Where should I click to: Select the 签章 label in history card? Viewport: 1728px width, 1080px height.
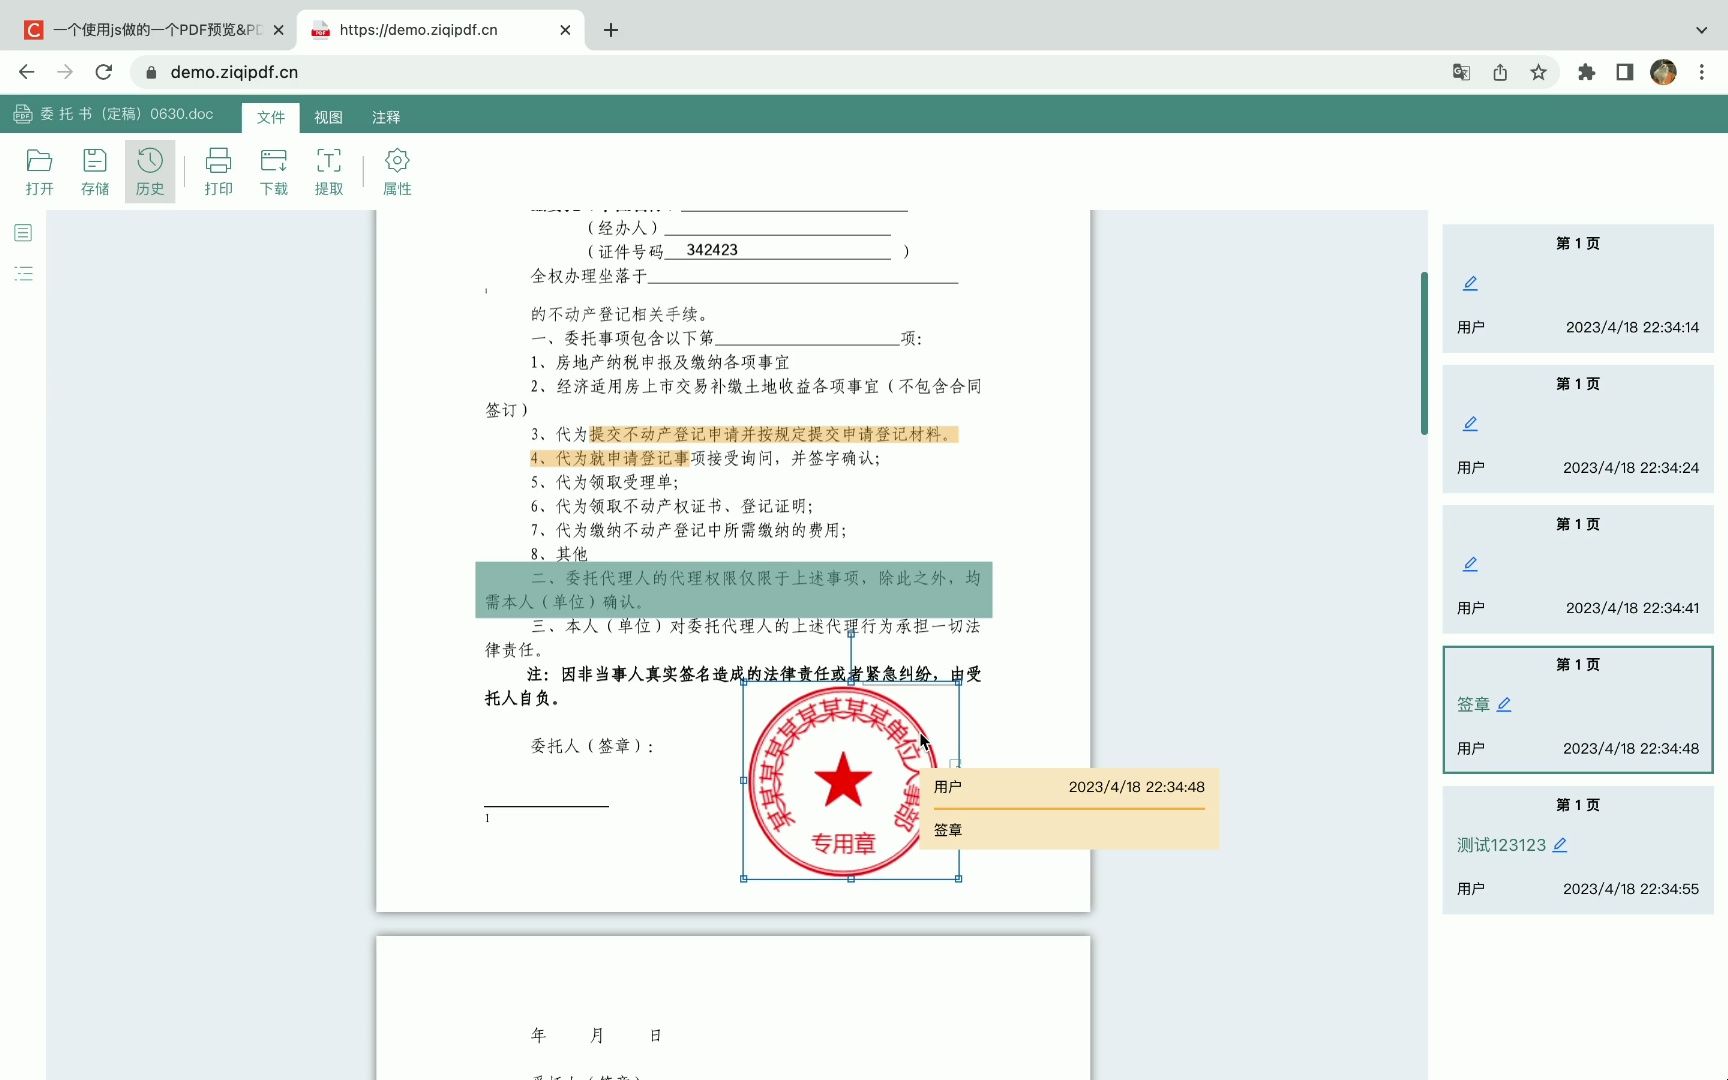tap(1473, 705)
